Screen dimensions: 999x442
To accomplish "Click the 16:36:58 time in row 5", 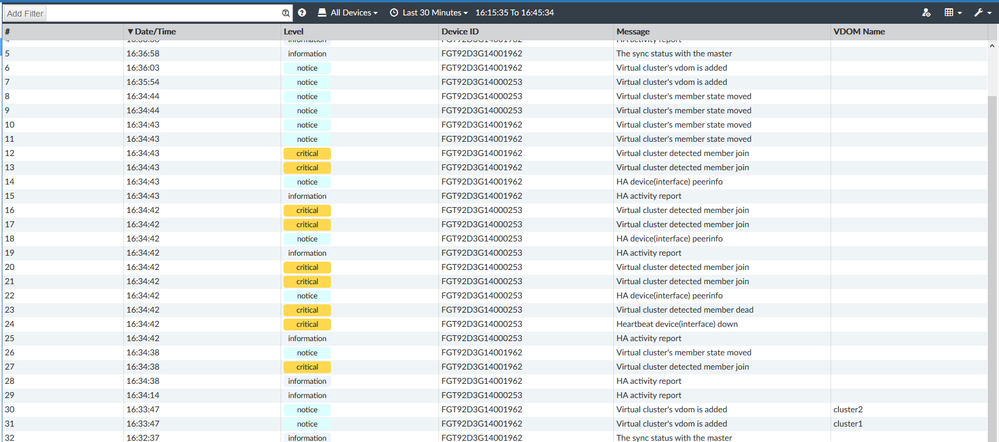I will click(x=142, y=53).
